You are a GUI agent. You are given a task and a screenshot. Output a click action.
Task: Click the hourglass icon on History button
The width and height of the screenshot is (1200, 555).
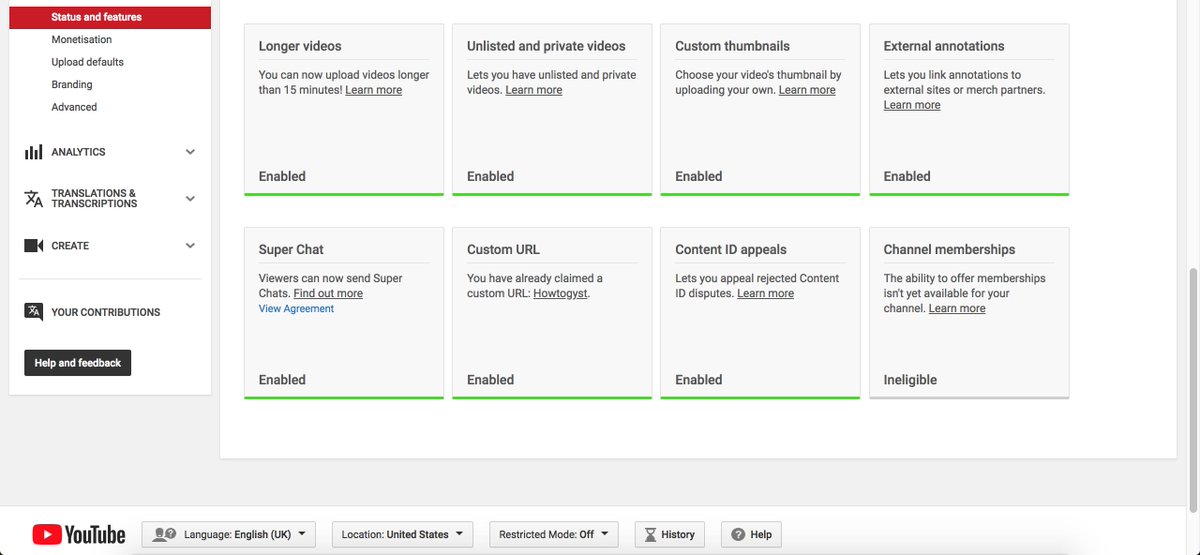pos(651,534)
